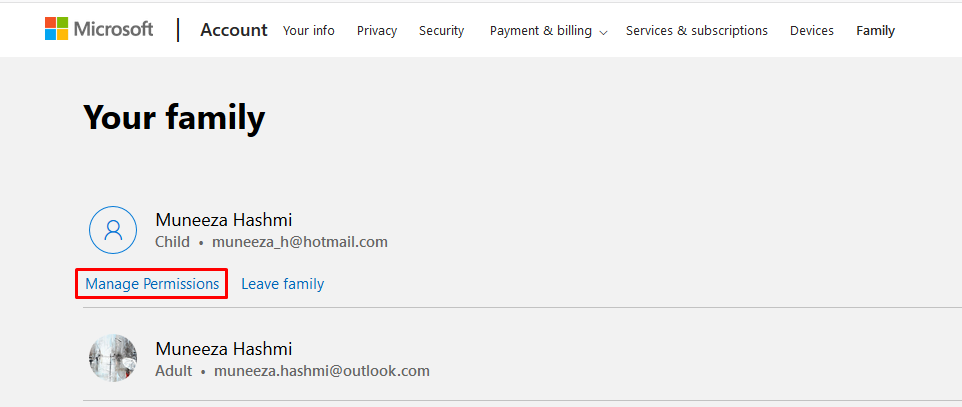Open the Your info tab
This screenshot has height=407, width=962.
[309, 31]
